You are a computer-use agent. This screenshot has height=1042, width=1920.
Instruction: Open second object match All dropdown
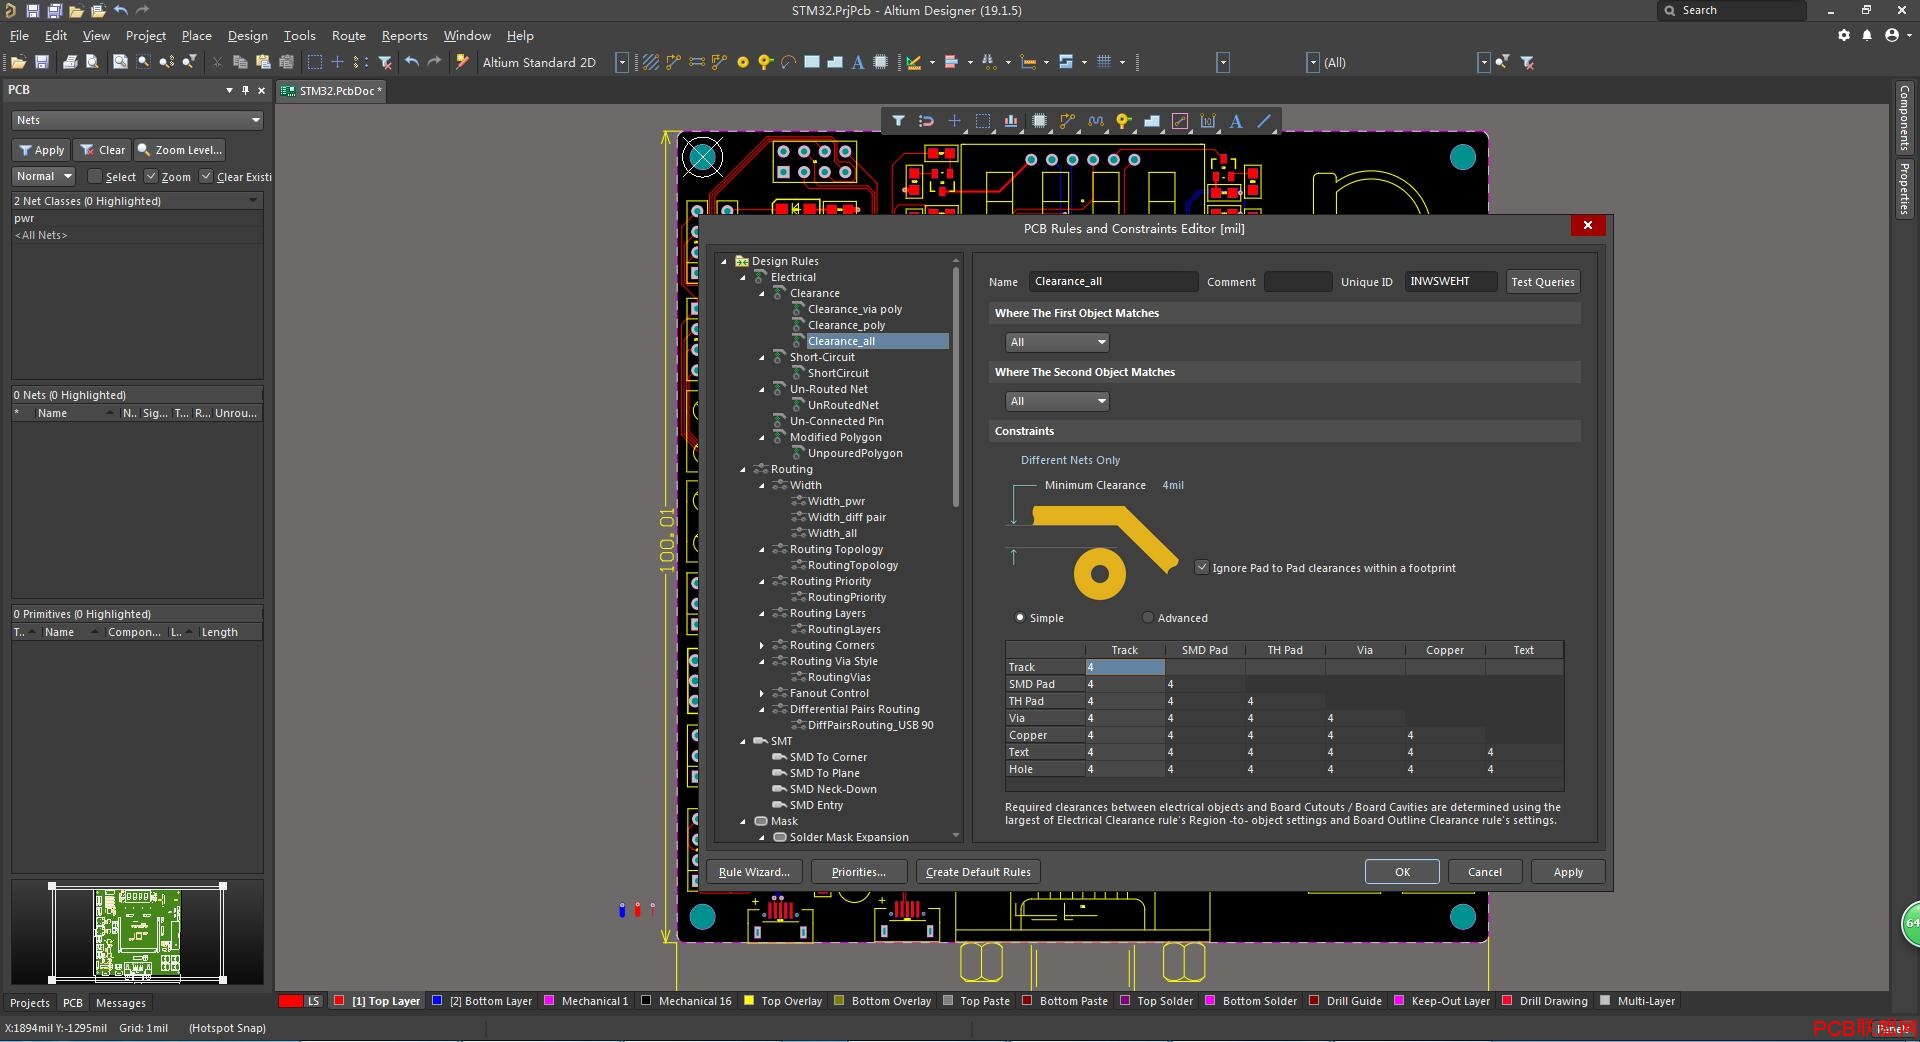click(1057, 401)
